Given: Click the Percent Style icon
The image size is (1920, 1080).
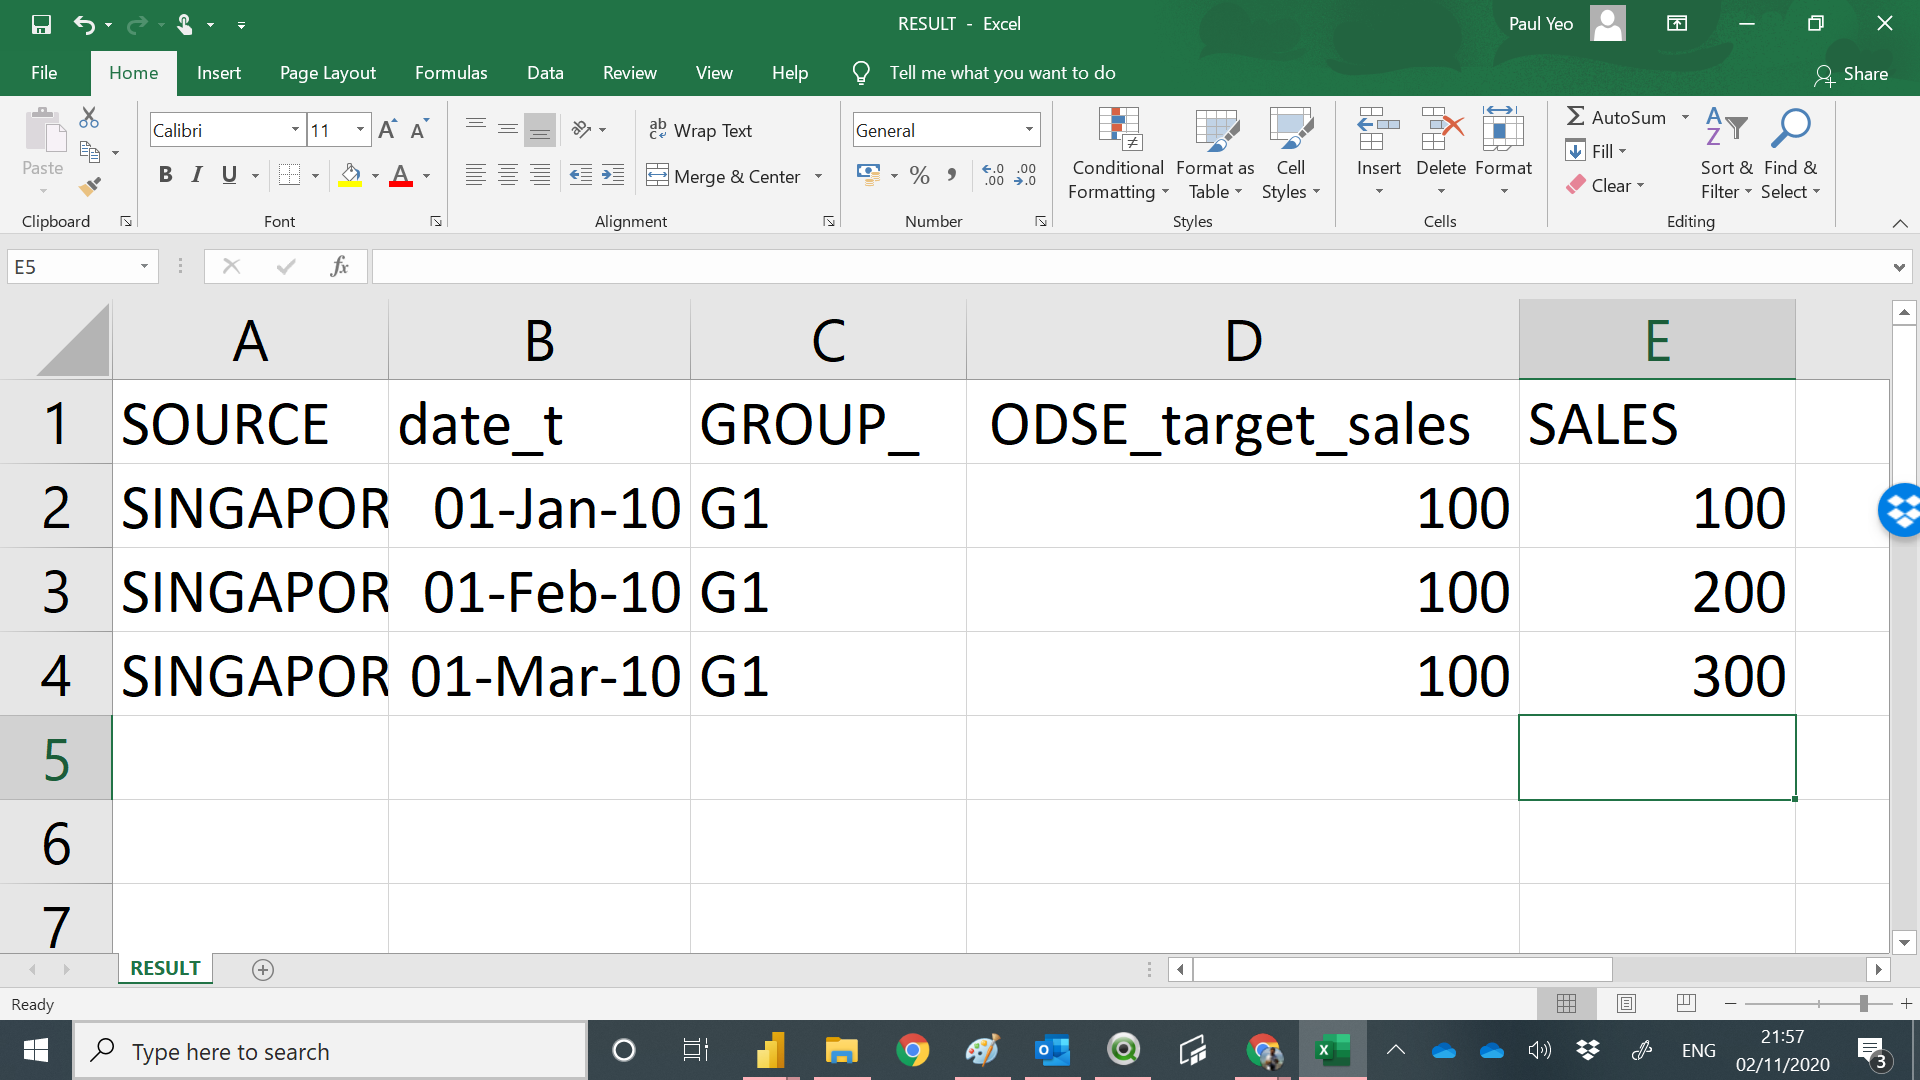Looking at the screenshot, I should click(920, 176).
